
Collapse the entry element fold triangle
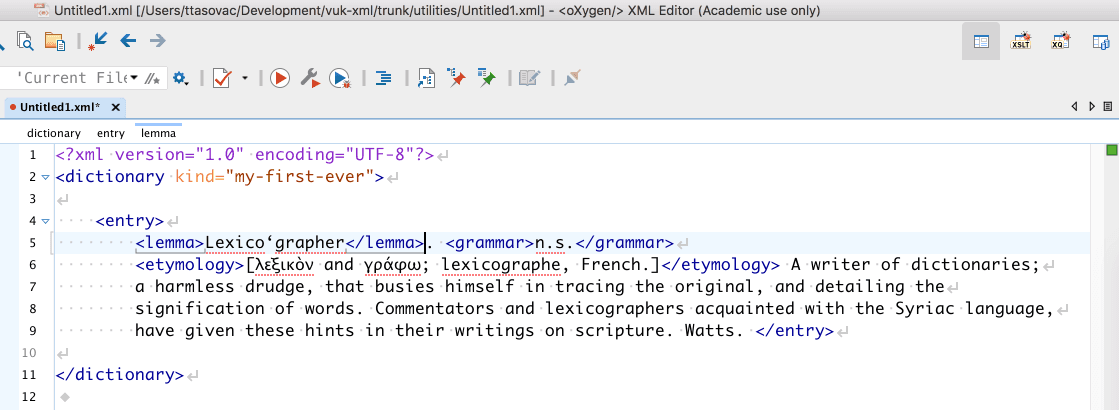coord(46,221)
